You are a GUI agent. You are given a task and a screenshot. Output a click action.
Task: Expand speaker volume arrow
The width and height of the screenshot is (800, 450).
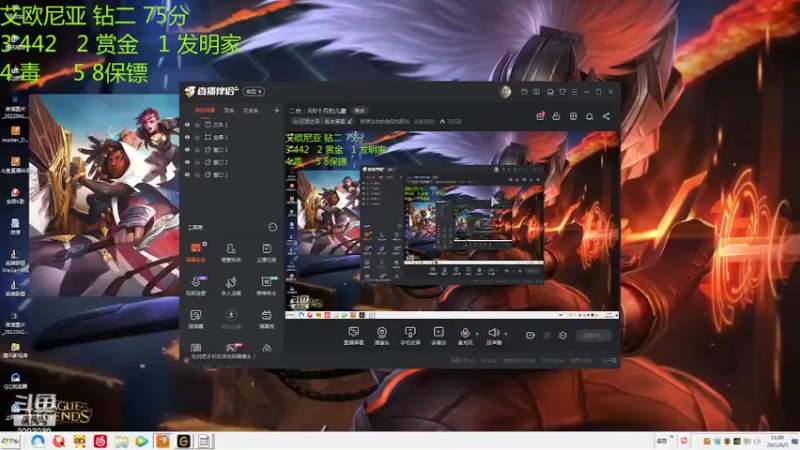tap(506, 334)
